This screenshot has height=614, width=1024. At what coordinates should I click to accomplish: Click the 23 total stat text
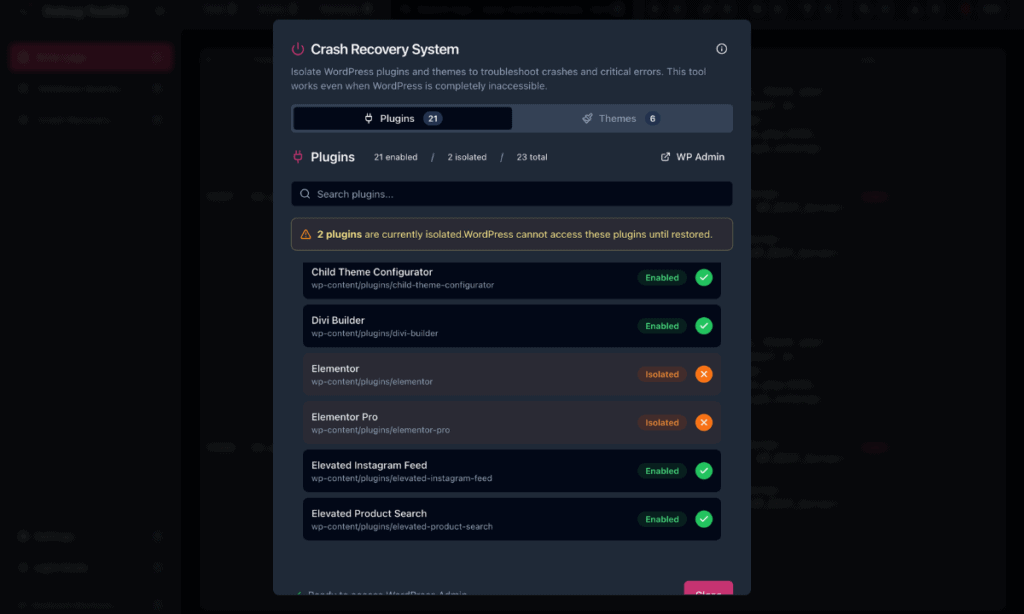coord(532,157)
